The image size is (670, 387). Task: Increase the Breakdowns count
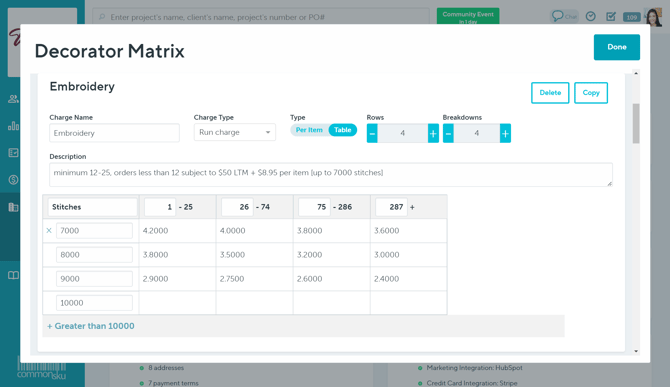pos(505,133)
